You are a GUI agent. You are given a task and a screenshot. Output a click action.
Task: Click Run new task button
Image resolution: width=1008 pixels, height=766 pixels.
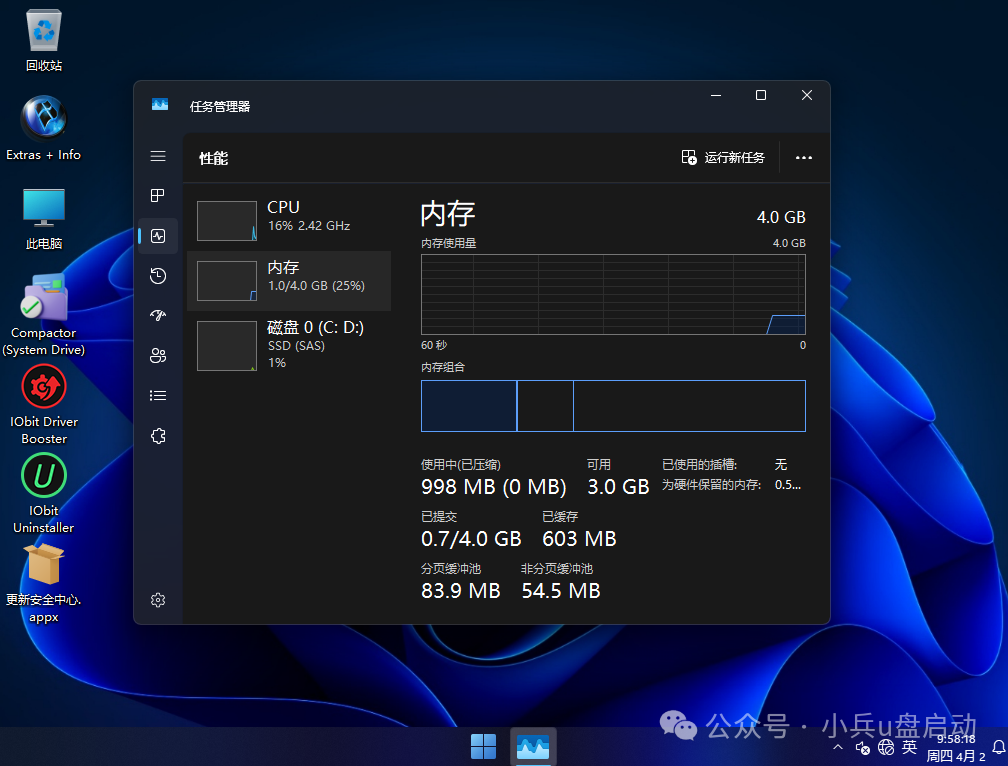pos(723,158)
